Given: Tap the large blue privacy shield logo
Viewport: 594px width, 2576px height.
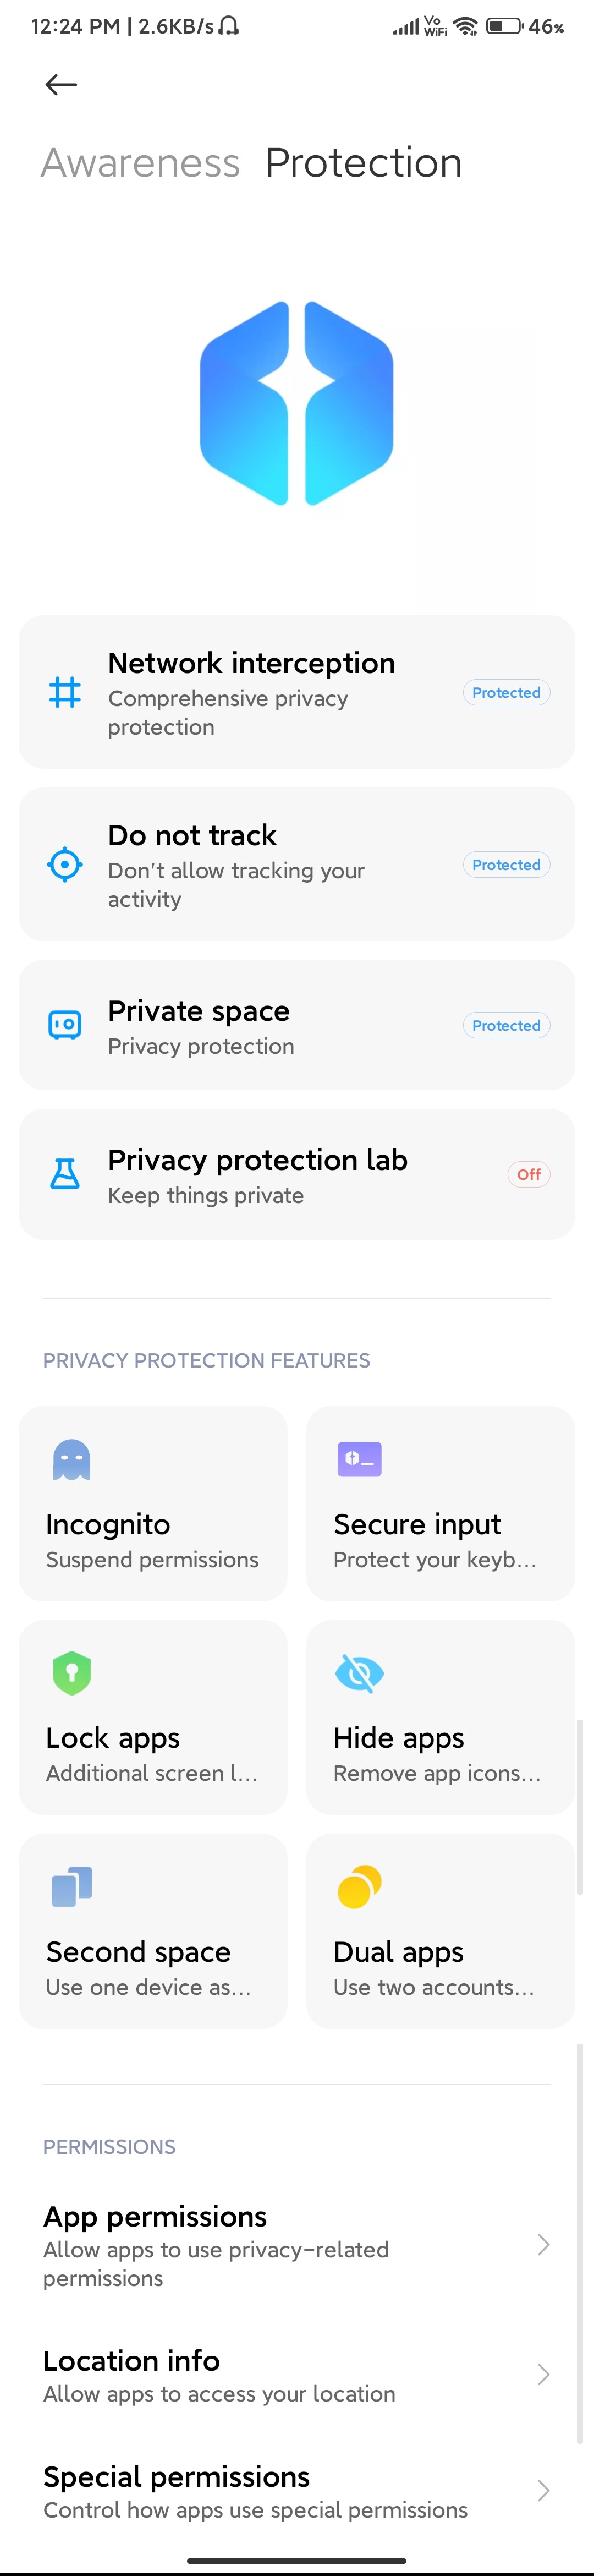Looking at the screenshot, I should (297, 403).
